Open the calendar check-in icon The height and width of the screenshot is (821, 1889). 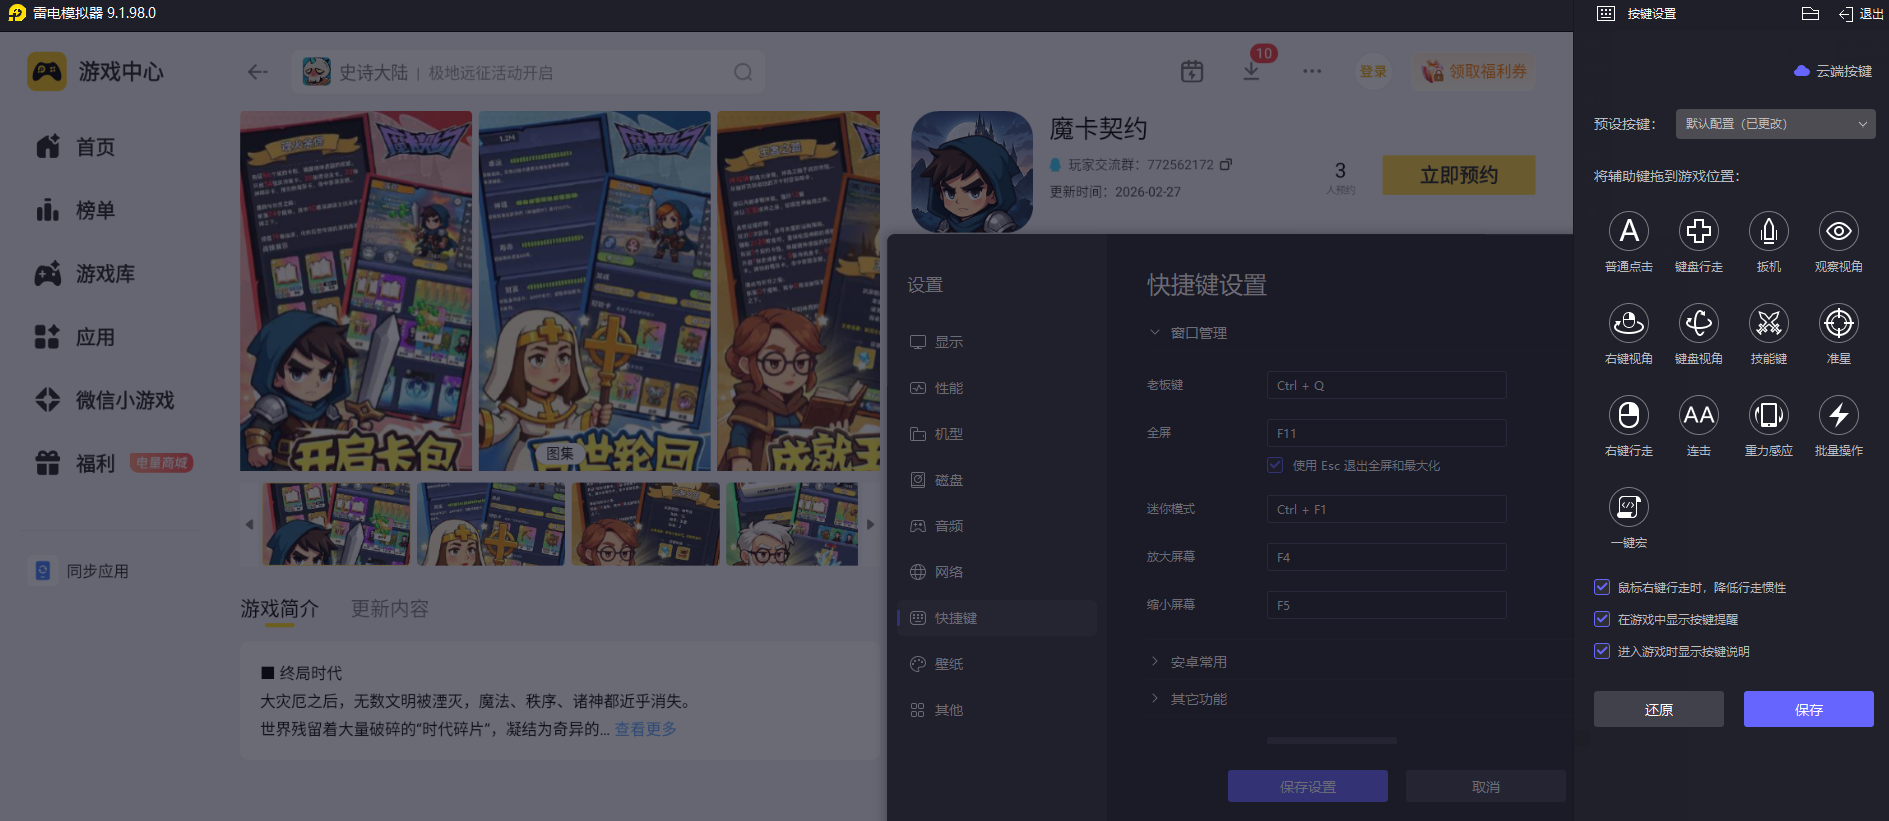coord(1192,71)
